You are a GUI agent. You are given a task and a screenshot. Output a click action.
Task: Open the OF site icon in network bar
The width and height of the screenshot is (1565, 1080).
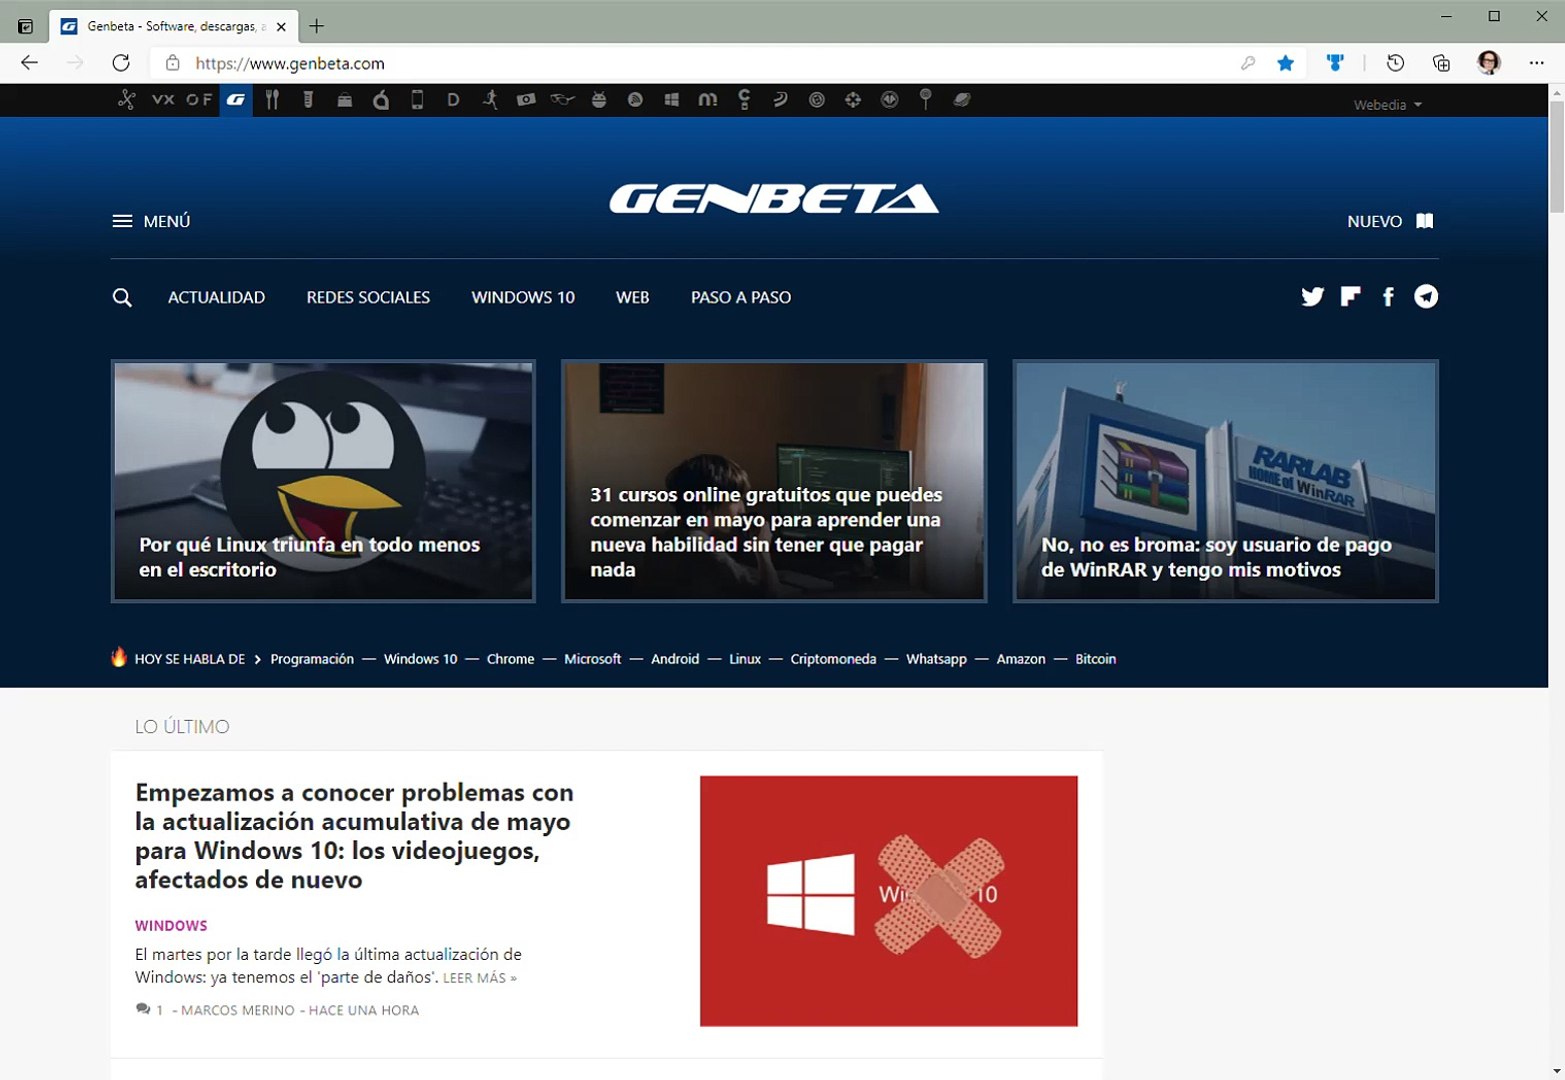(x=199, y=99)
